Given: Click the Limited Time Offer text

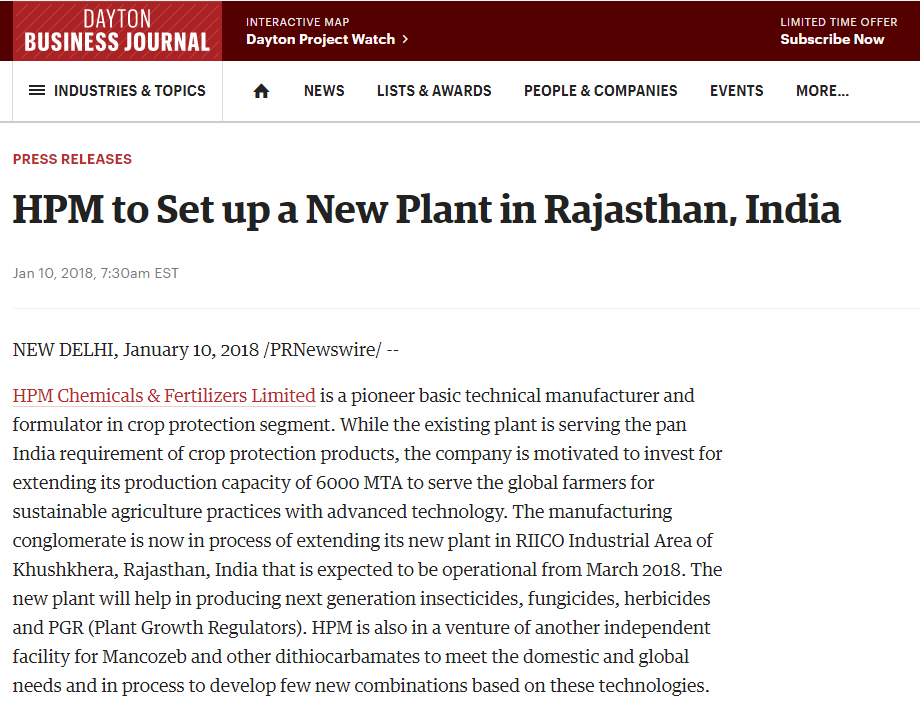Looking at the screenshot, I should point(838,22).
